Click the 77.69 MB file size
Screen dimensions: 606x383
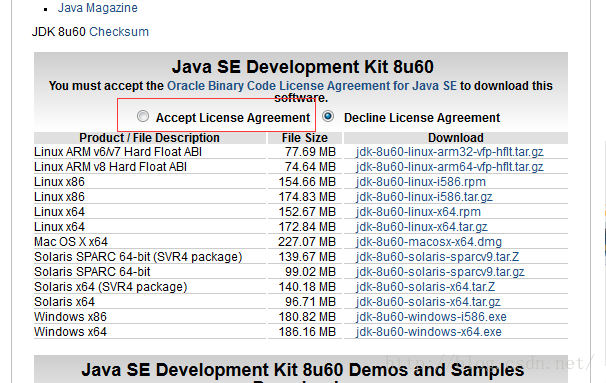(x=311, y=152)
